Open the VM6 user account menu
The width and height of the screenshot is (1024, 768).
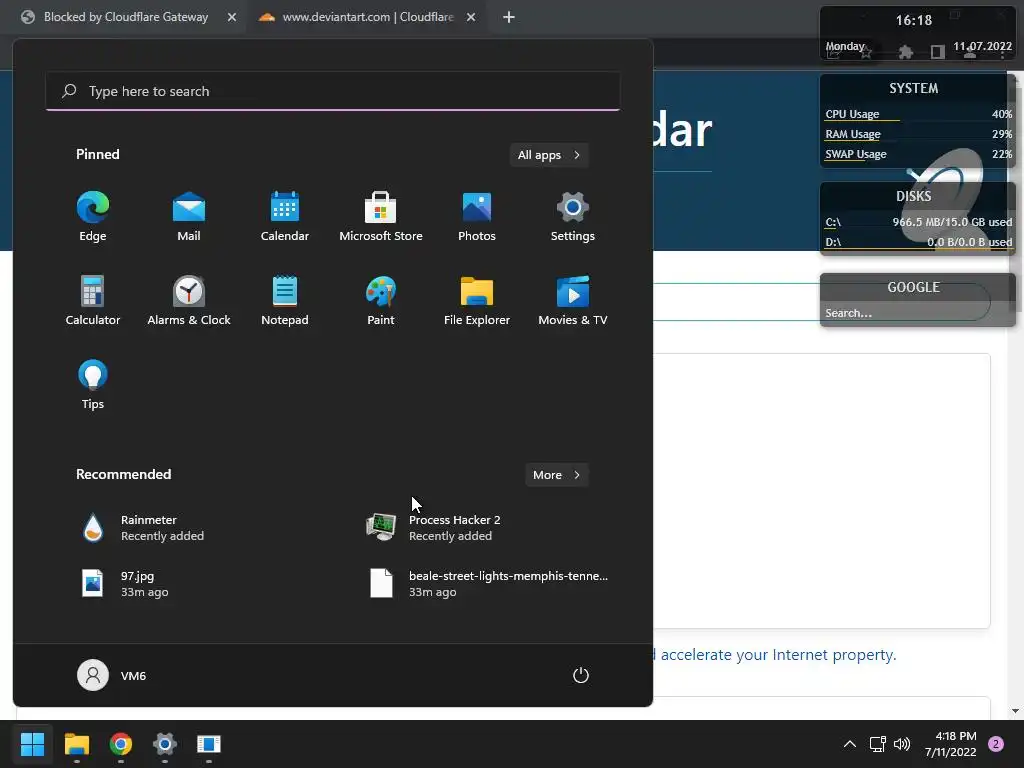coord(112,675)
